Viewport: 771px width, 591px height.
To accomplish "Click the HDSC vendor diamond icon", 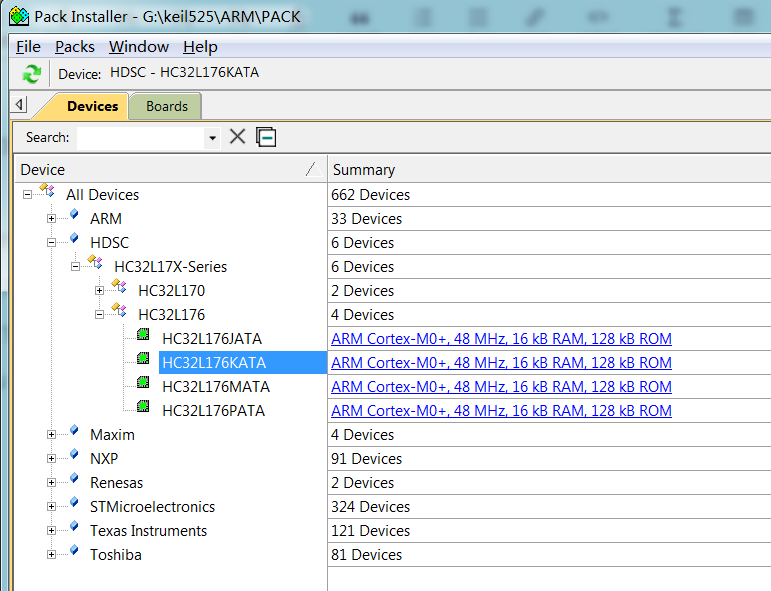I will [x=74, y=238].
